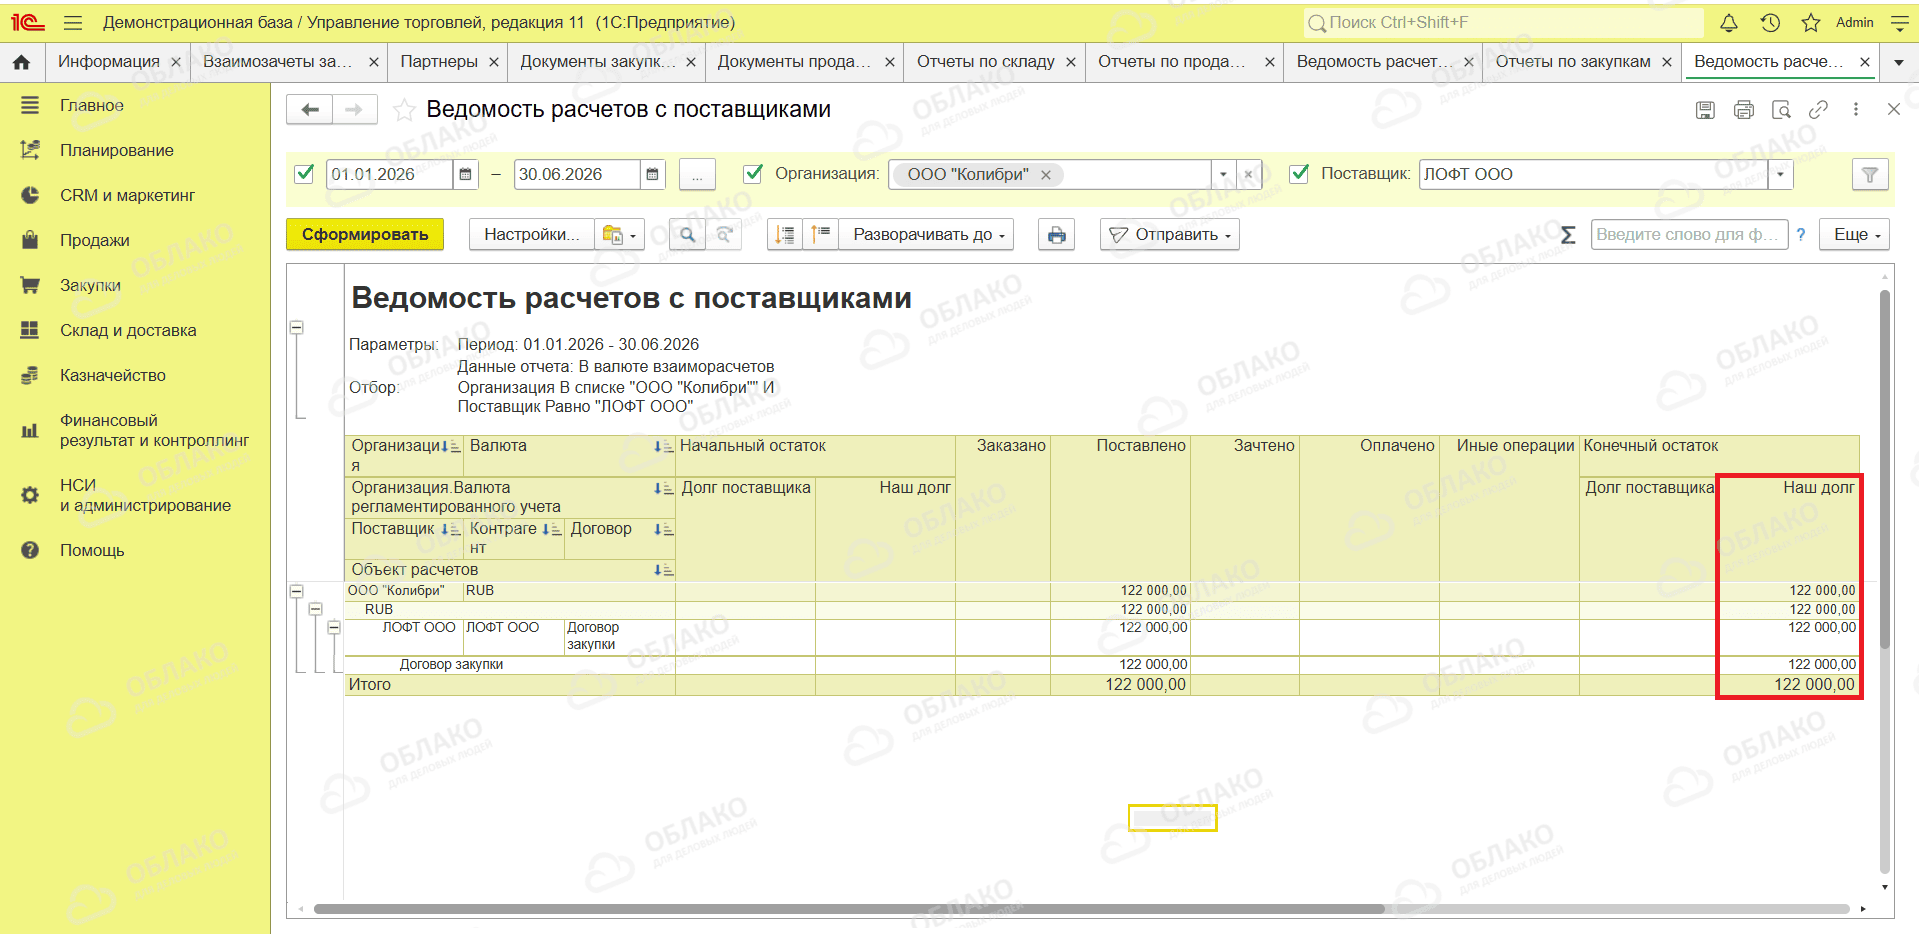The width and height of the screenshot is (1919, 934).
Task: Close Взаимозачеты tab
Action: [x=374, y=62]
